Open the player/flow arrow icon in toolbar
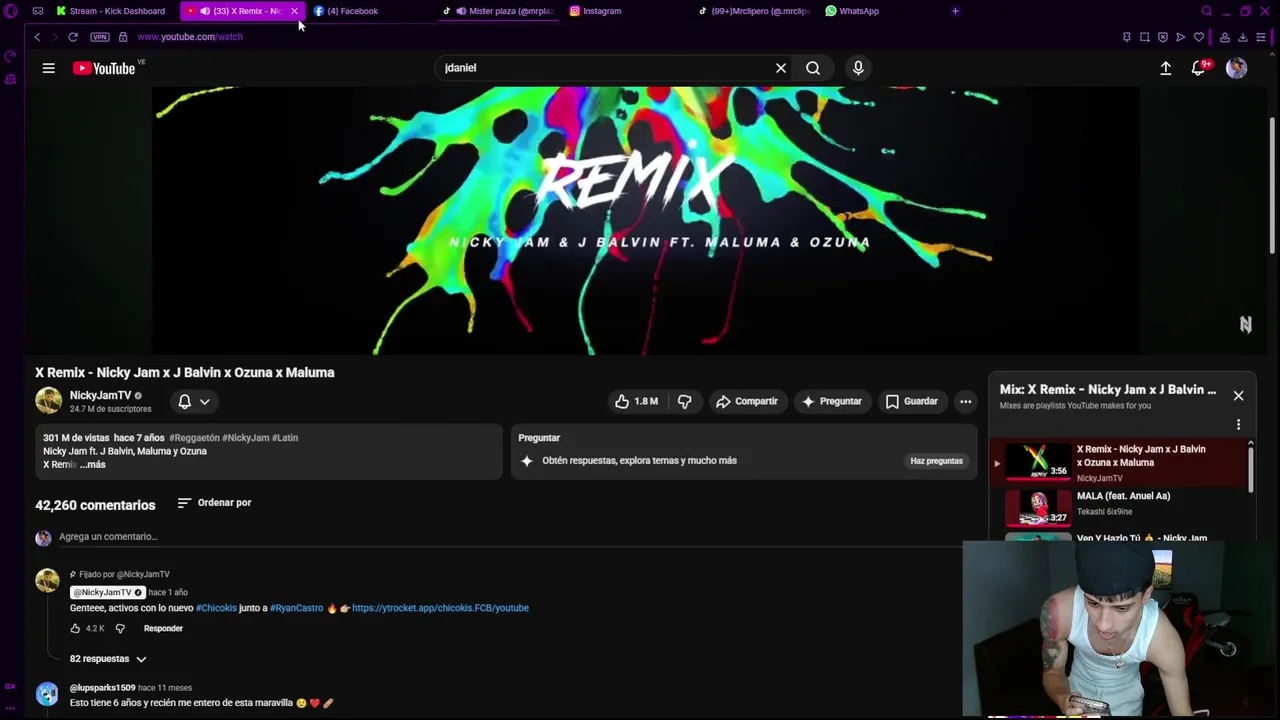1280x720 pixels. pos(1181,37)
